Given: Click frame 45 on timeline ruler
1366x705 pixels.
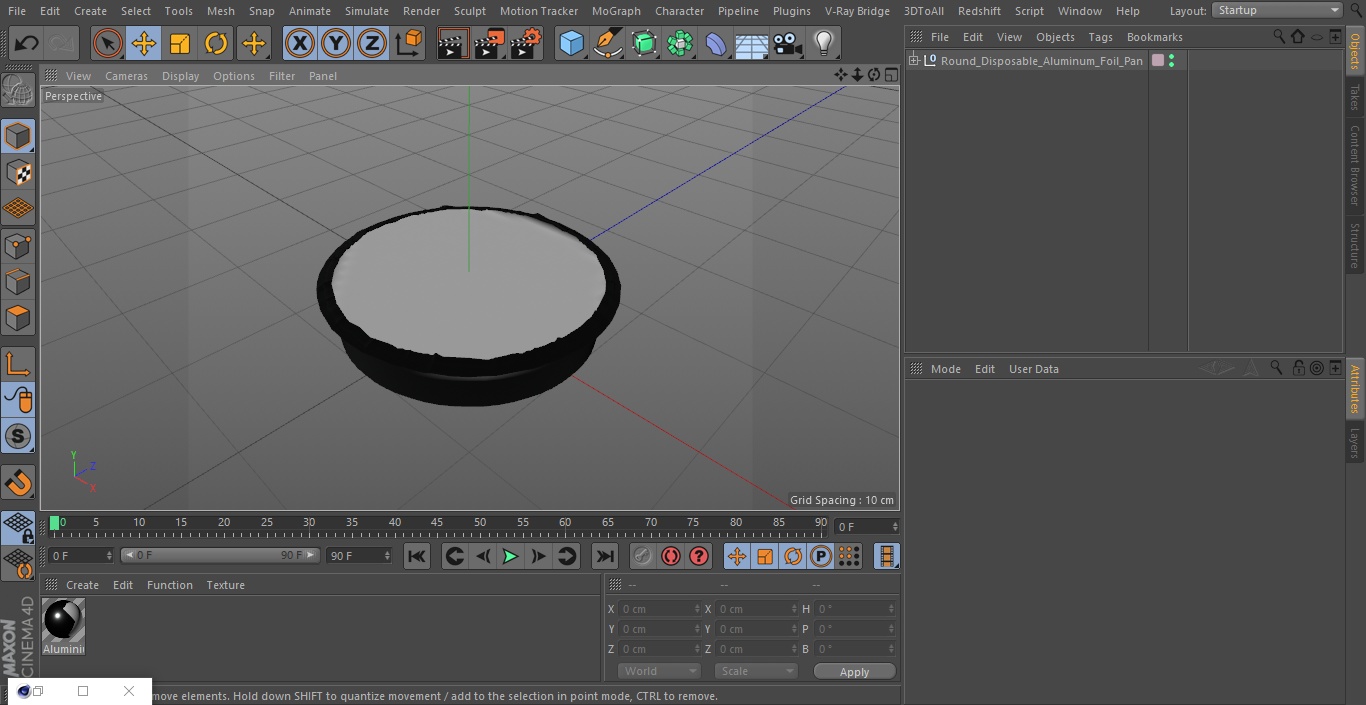Looking at the screenshot, I should [x=437, y=523].
